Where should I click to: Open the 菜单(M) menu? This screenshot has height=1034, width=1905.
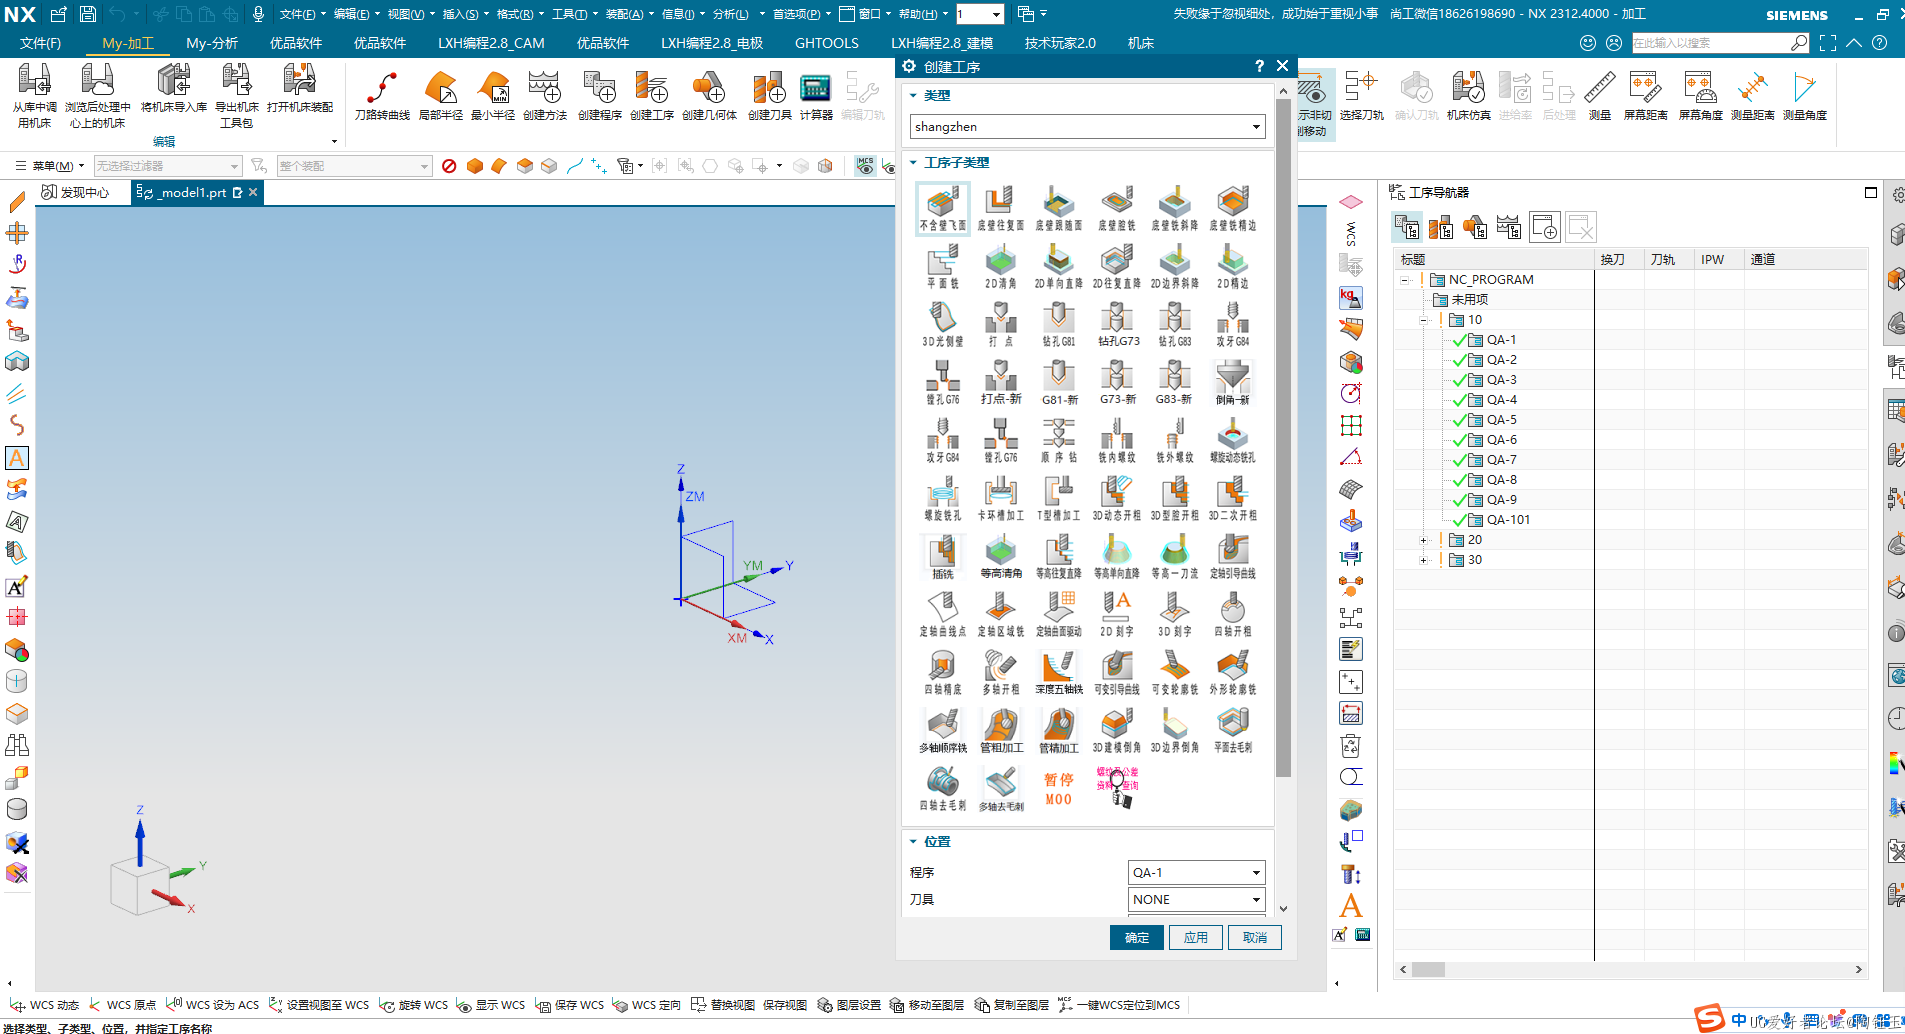(x=50, y=166)
